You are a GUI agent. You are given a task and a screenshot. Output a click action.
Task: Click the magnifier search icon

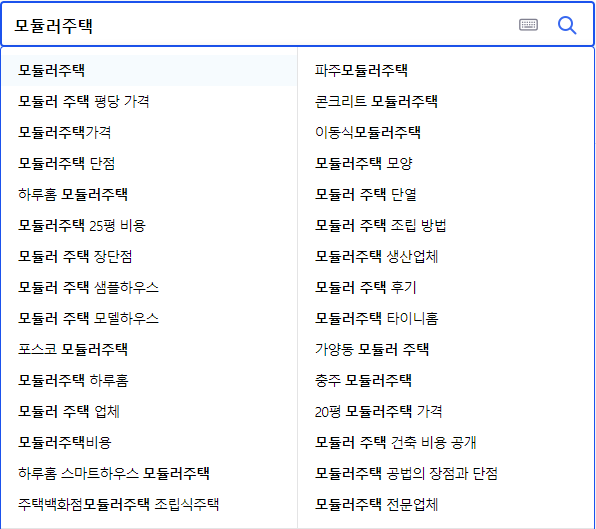[567, 25]
